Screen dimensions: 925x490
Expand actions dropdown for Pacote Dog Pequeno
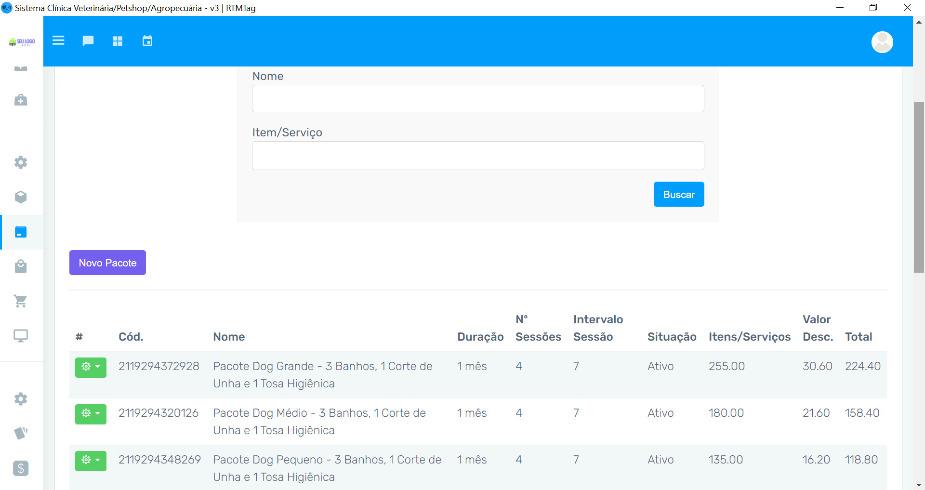pos(90,460)
